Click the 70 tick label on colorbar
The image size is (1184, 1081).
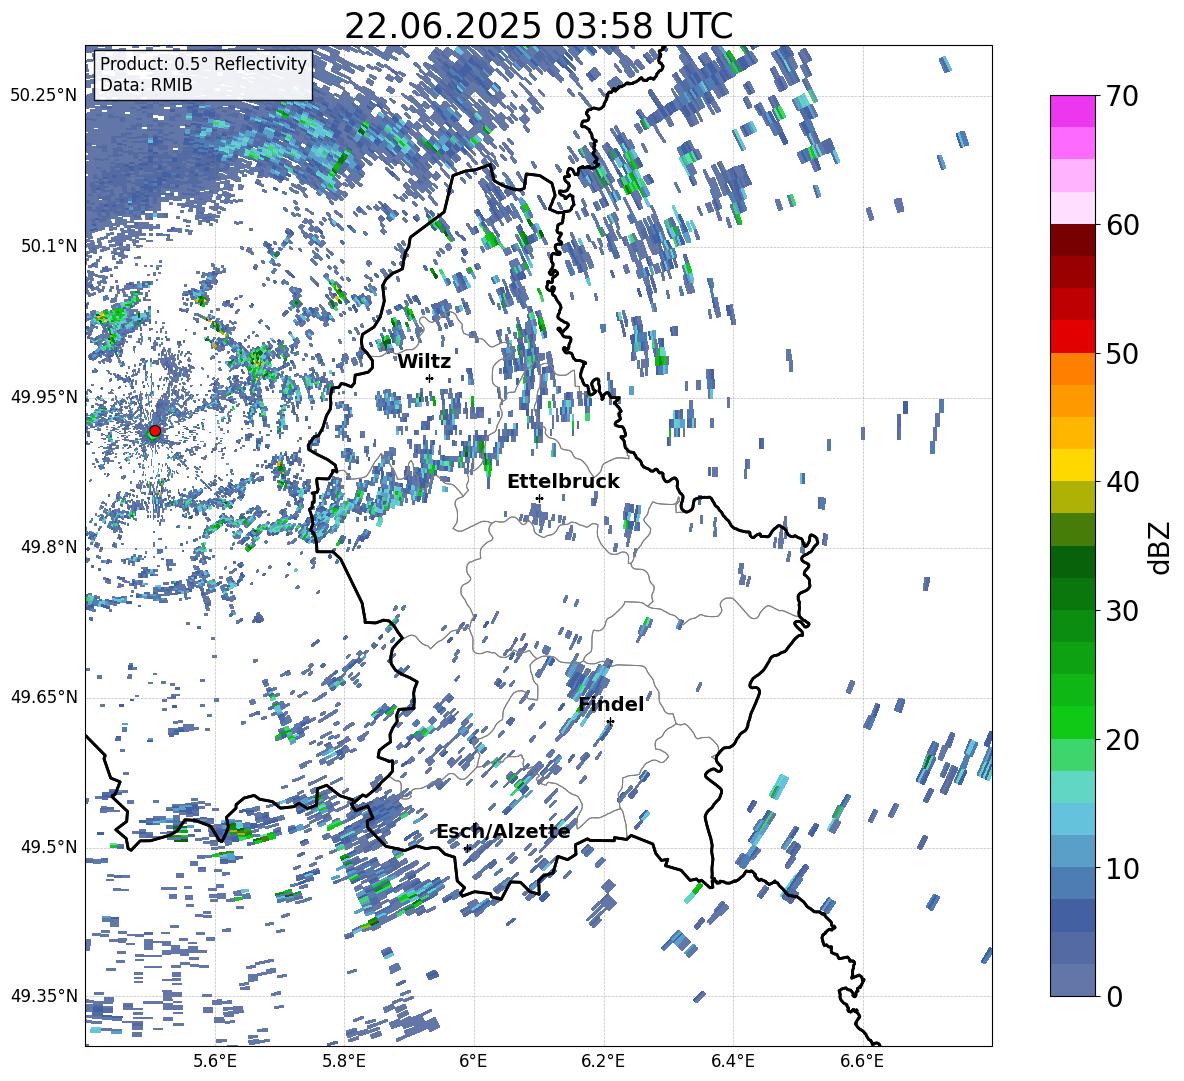[x=1122, y=97]
